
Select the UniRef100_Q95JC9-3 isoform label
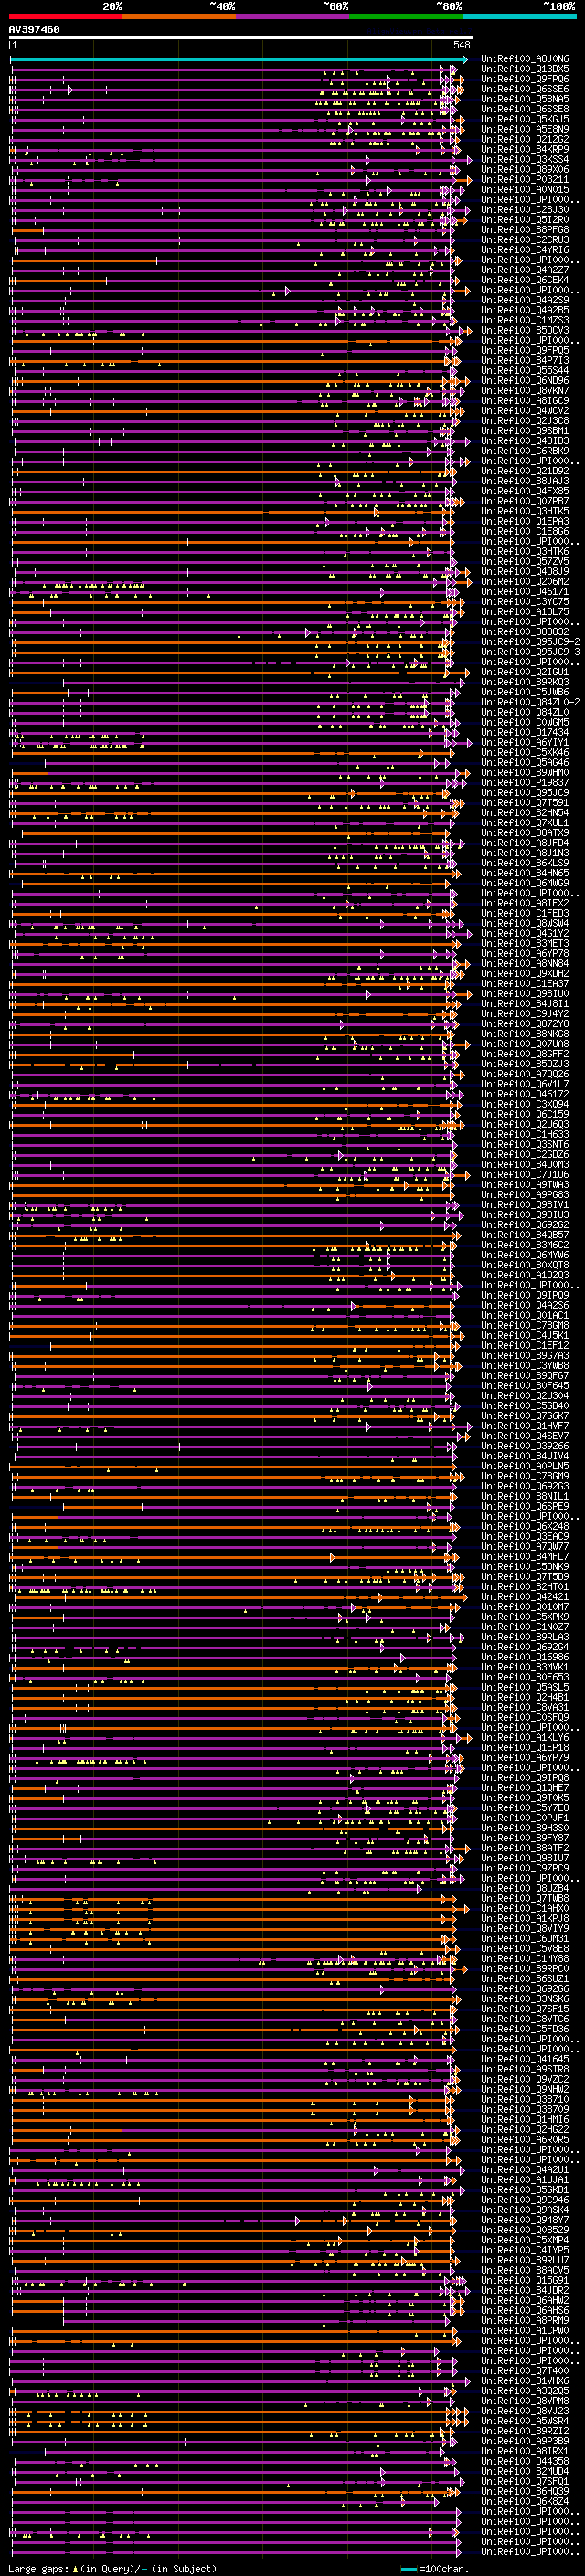coord(530,652)
